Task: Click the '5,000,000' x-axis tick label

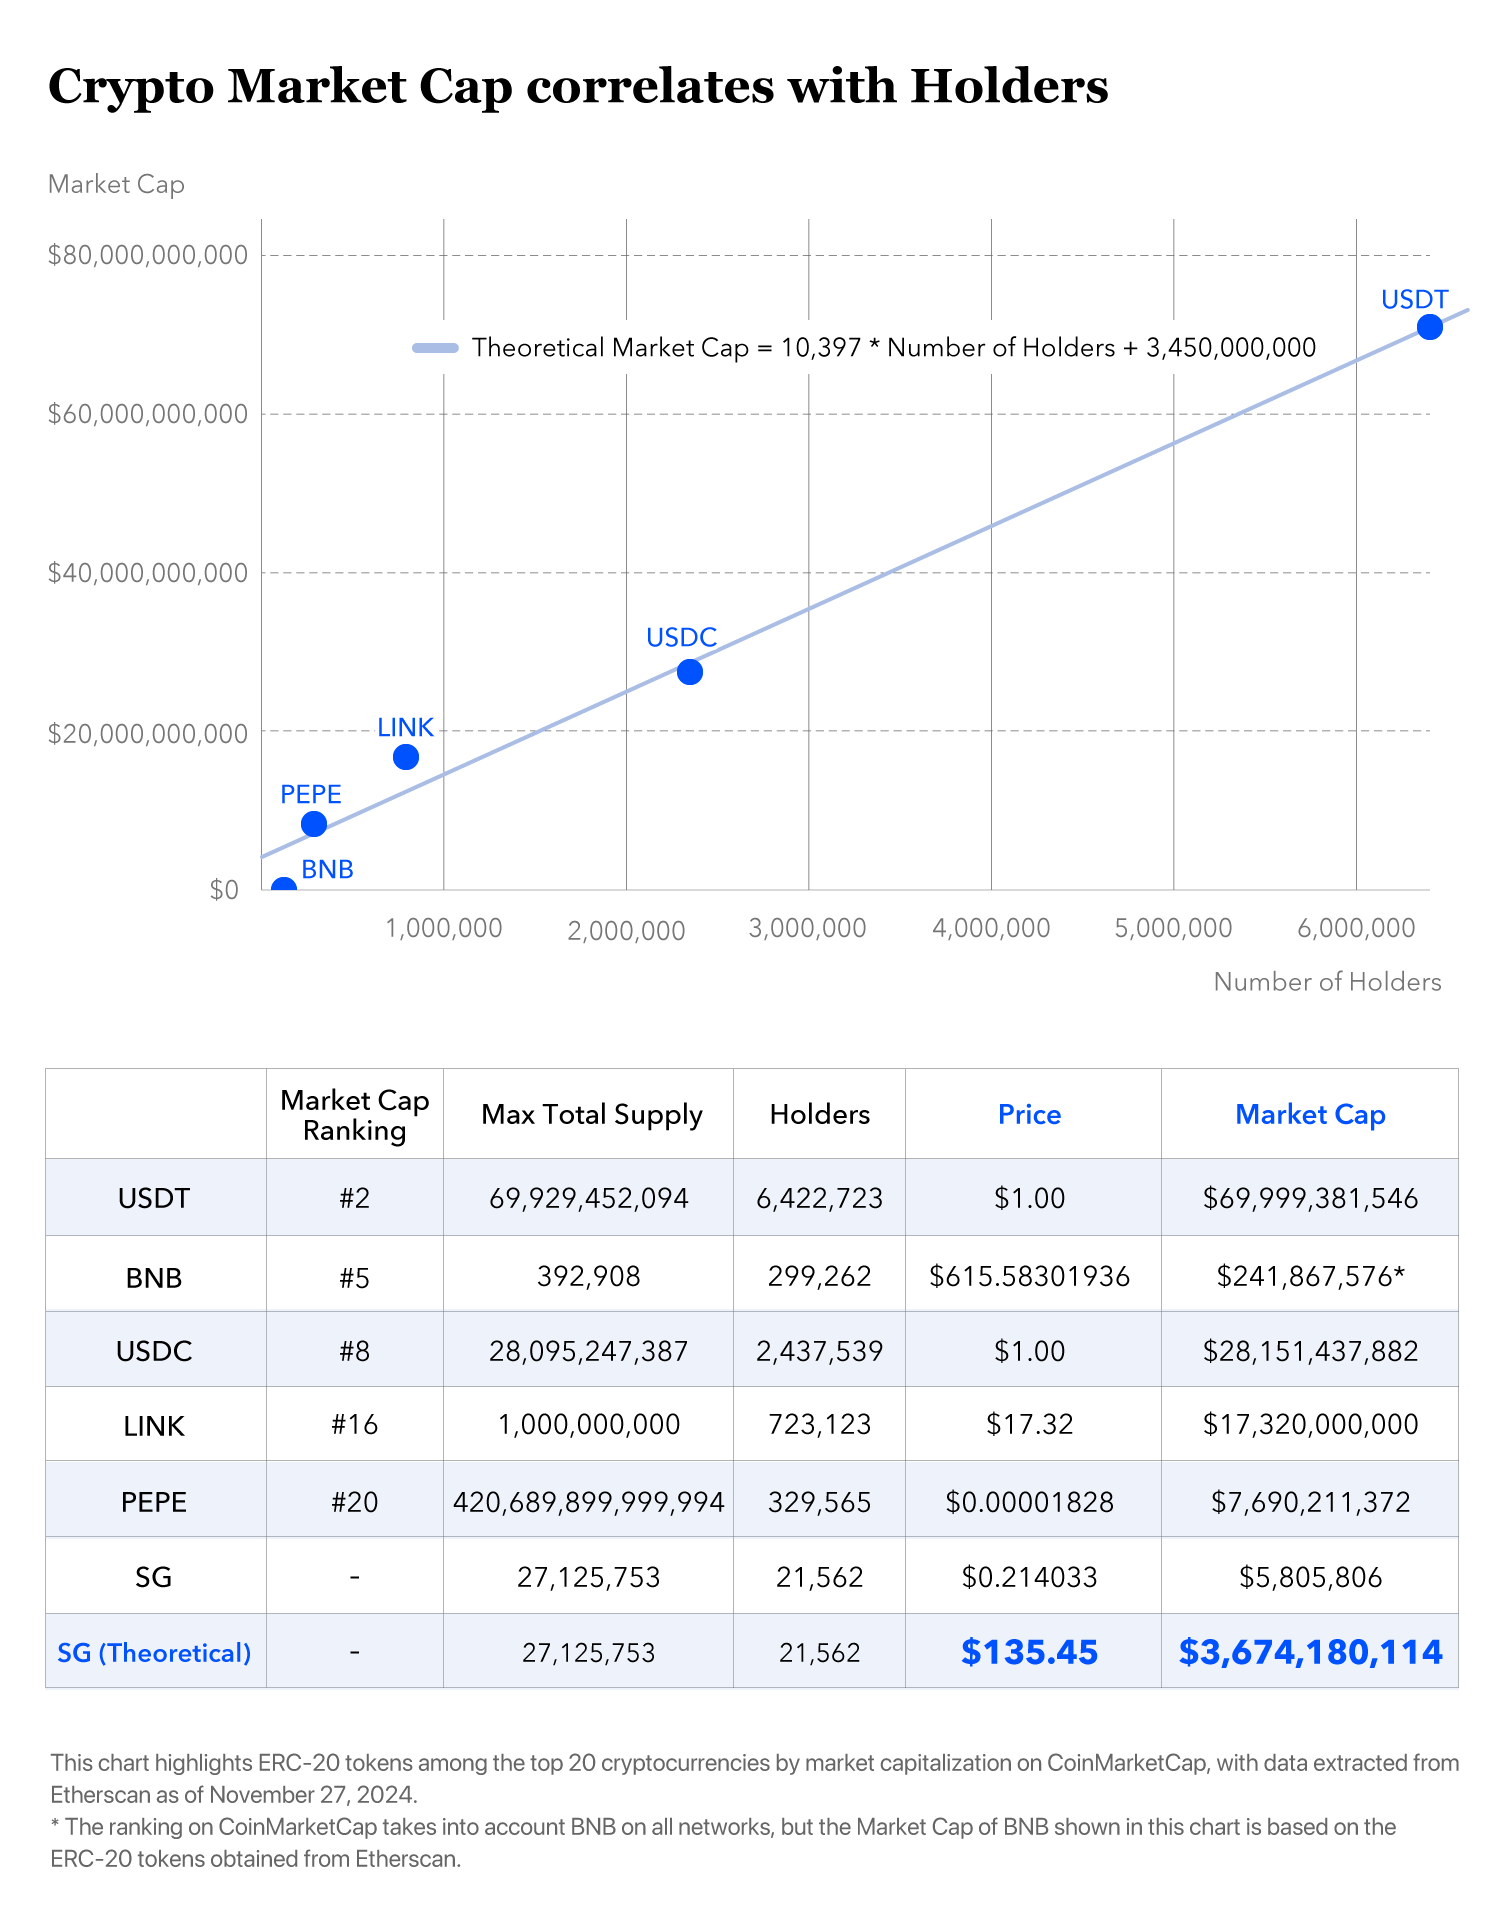Action: tap(1173, 929)
